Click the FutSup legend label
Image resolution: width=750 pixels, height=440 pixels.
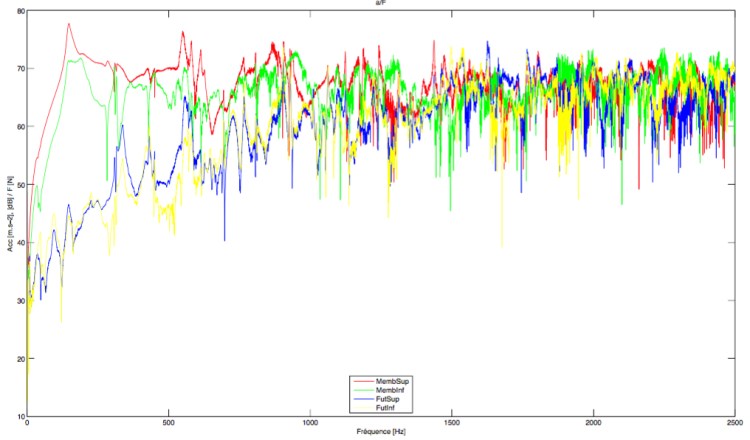pyautogui.click(x=389, y=398)
